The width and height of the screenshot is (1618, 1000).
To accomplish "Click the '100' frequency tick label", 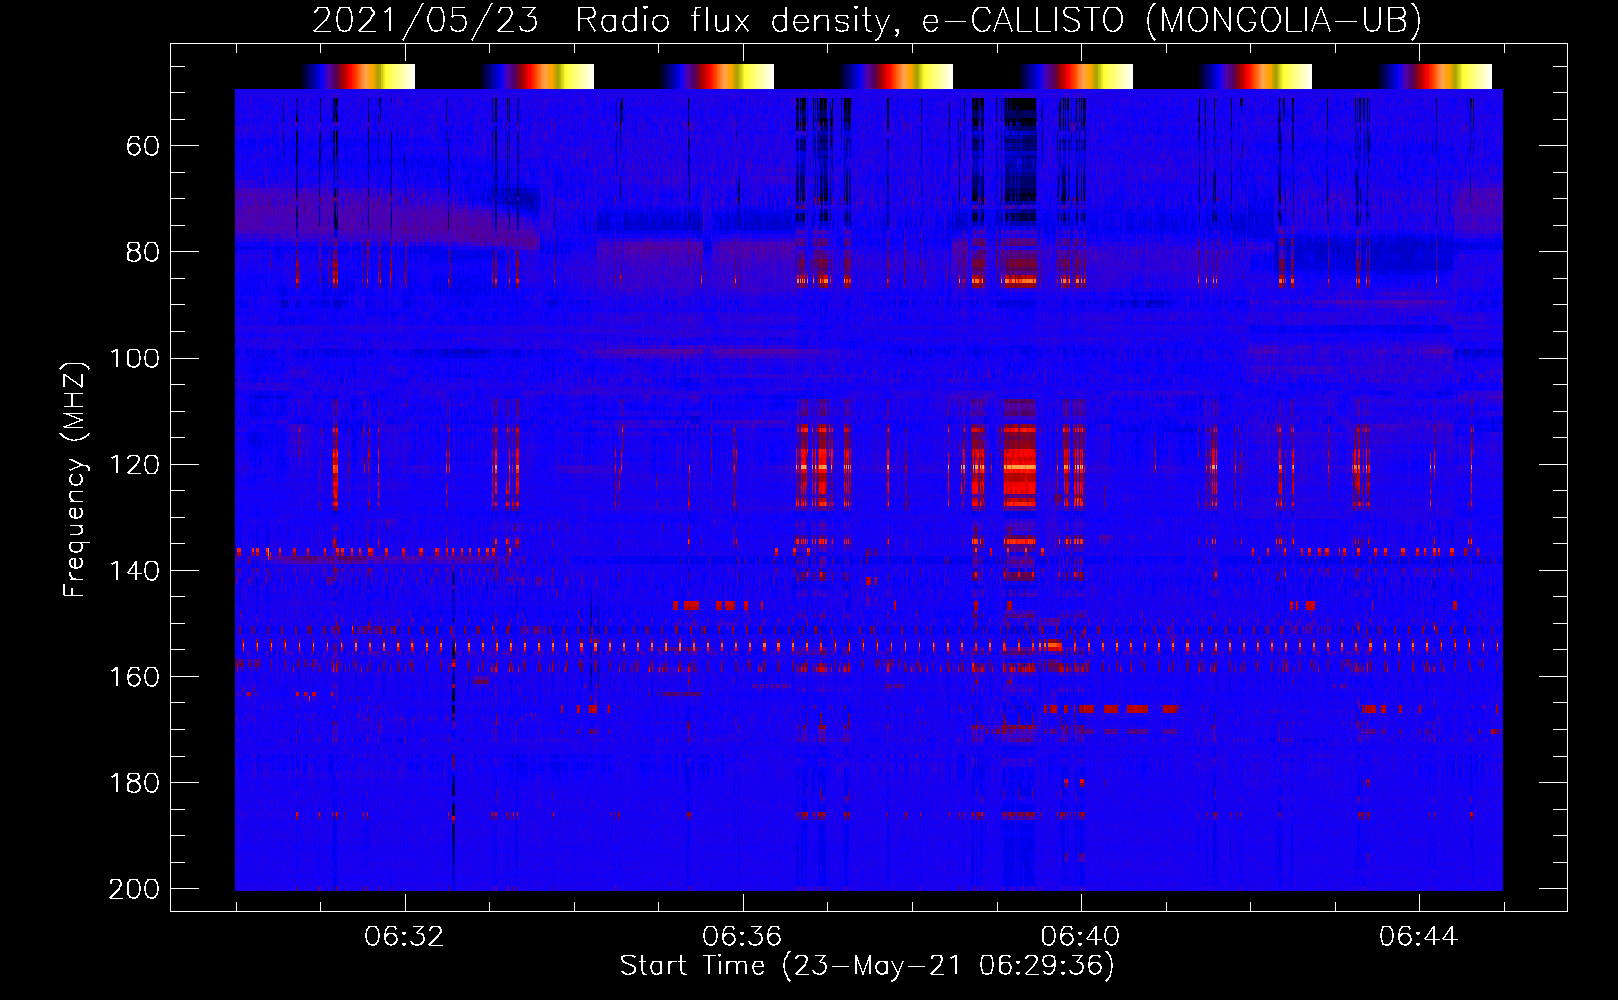I will pos(134,358).
